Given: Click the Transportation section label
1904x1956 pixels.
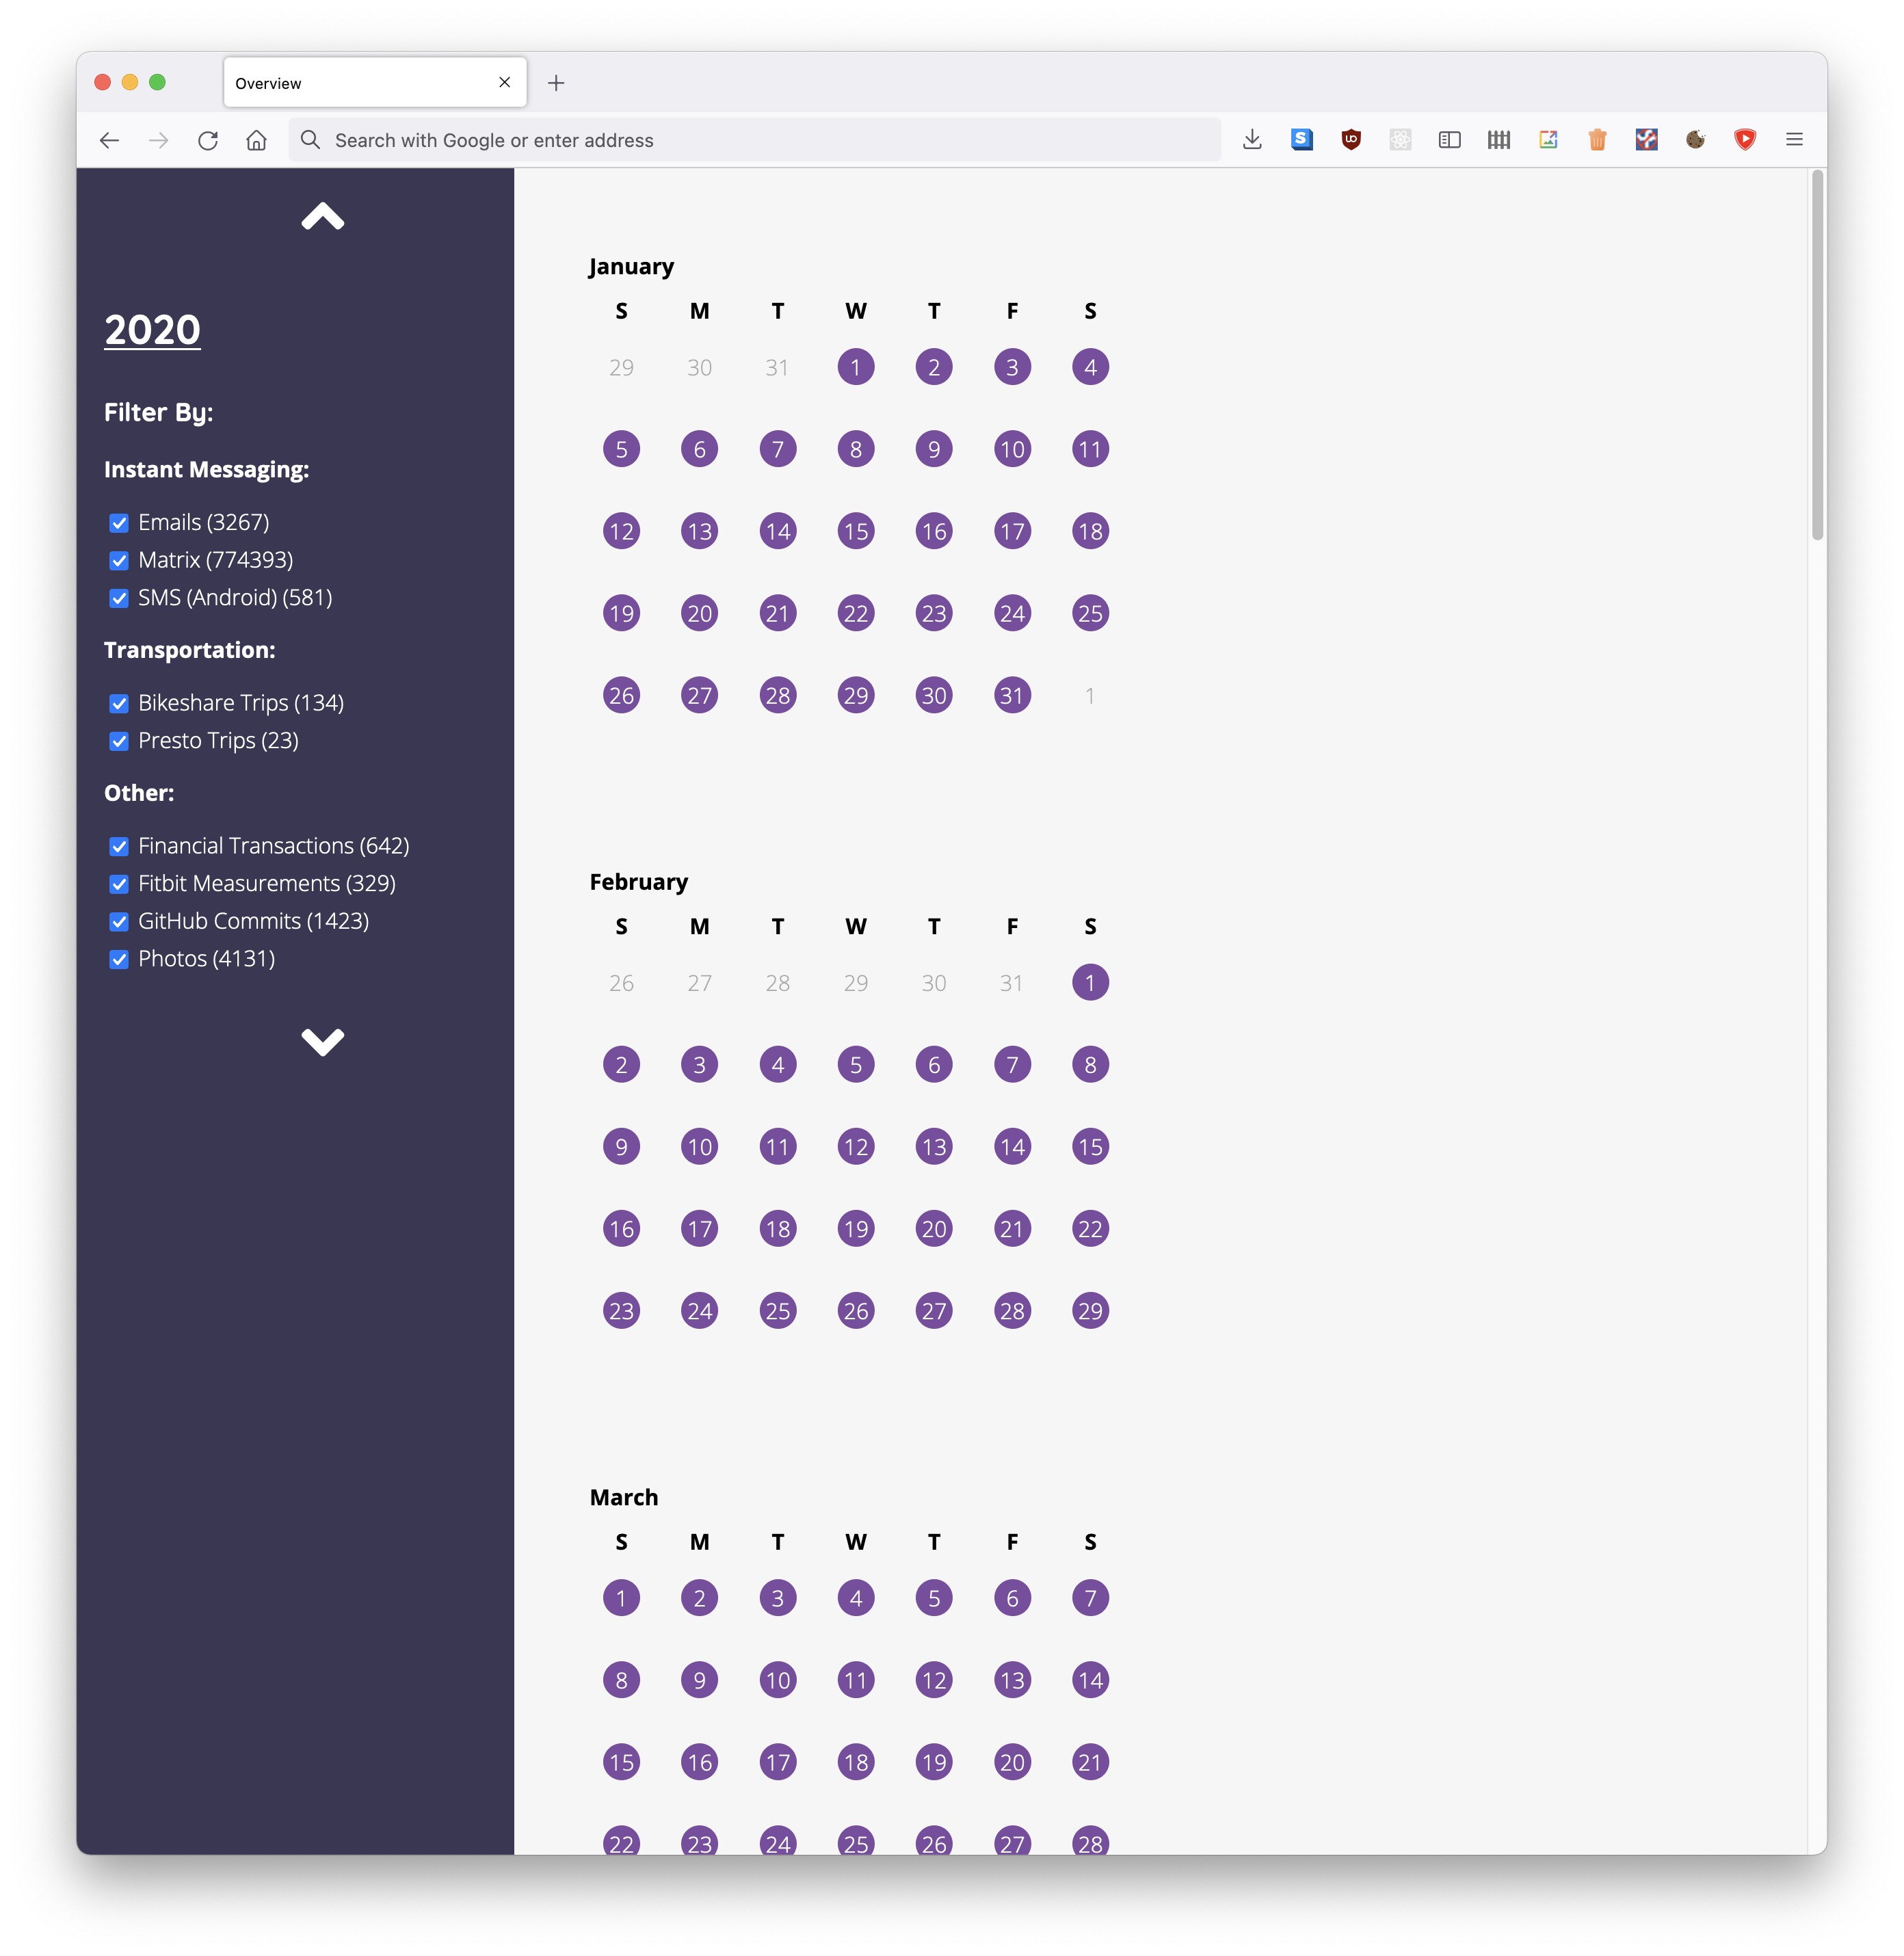Looking at the screenshot, I should (189, 650).
